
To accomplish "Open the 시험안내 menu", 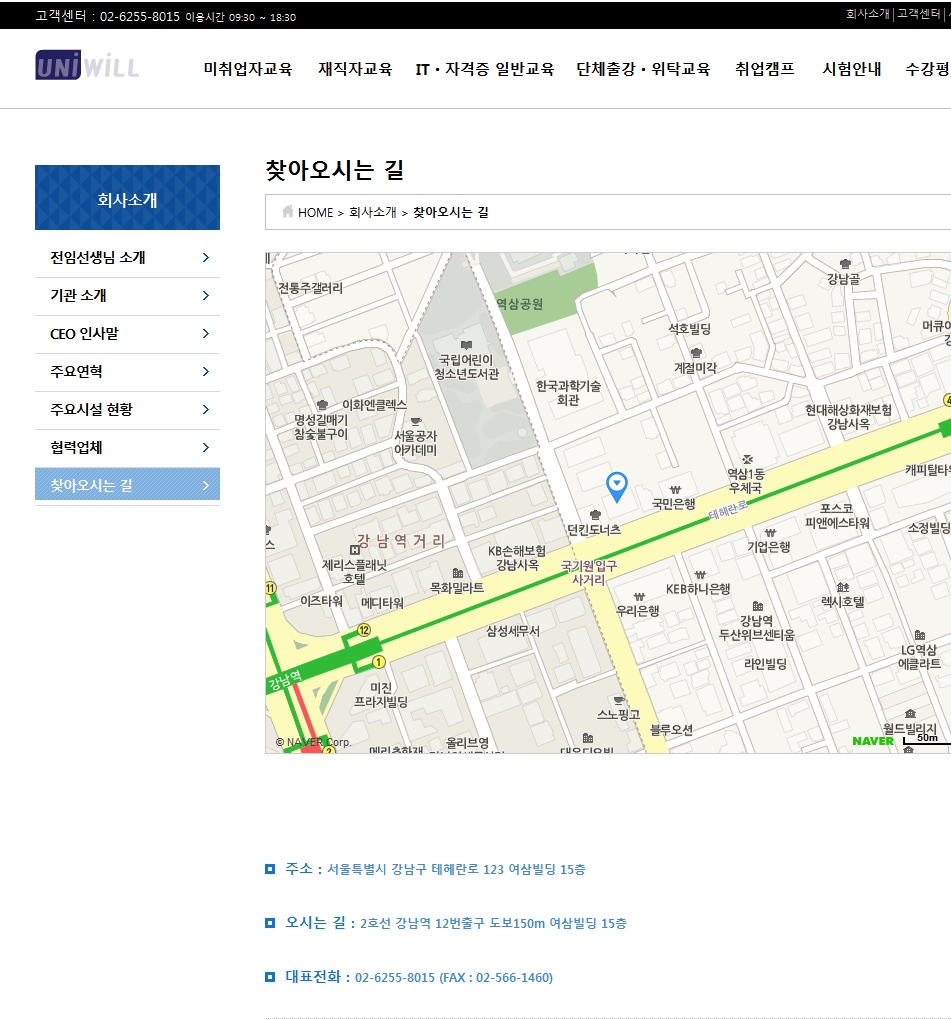I will (852, 69).
